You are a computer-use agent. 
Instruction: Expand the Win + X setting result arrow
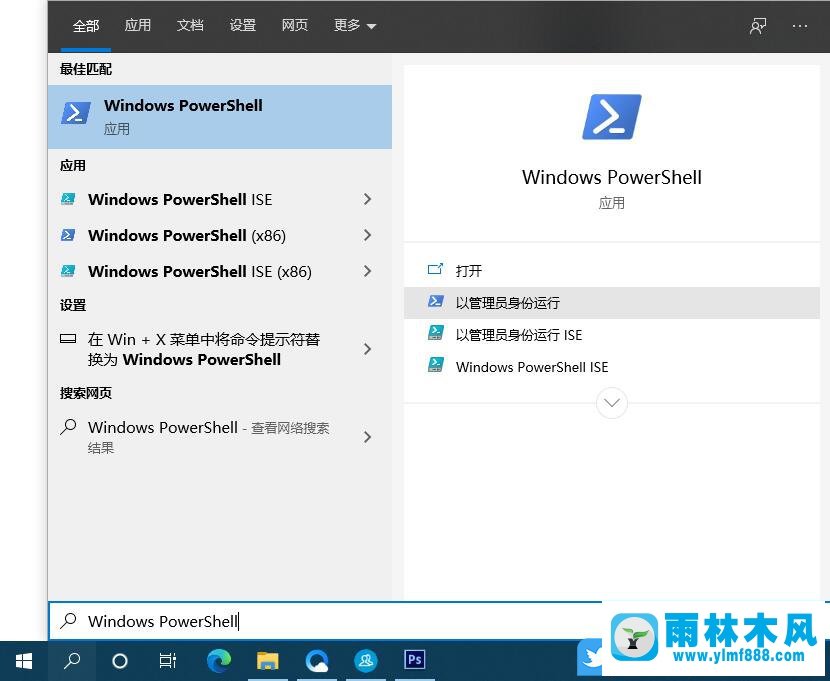pos(367,349)
